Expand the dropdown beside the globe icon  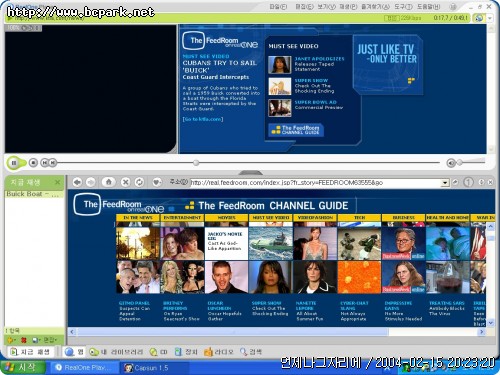[489, 18]
